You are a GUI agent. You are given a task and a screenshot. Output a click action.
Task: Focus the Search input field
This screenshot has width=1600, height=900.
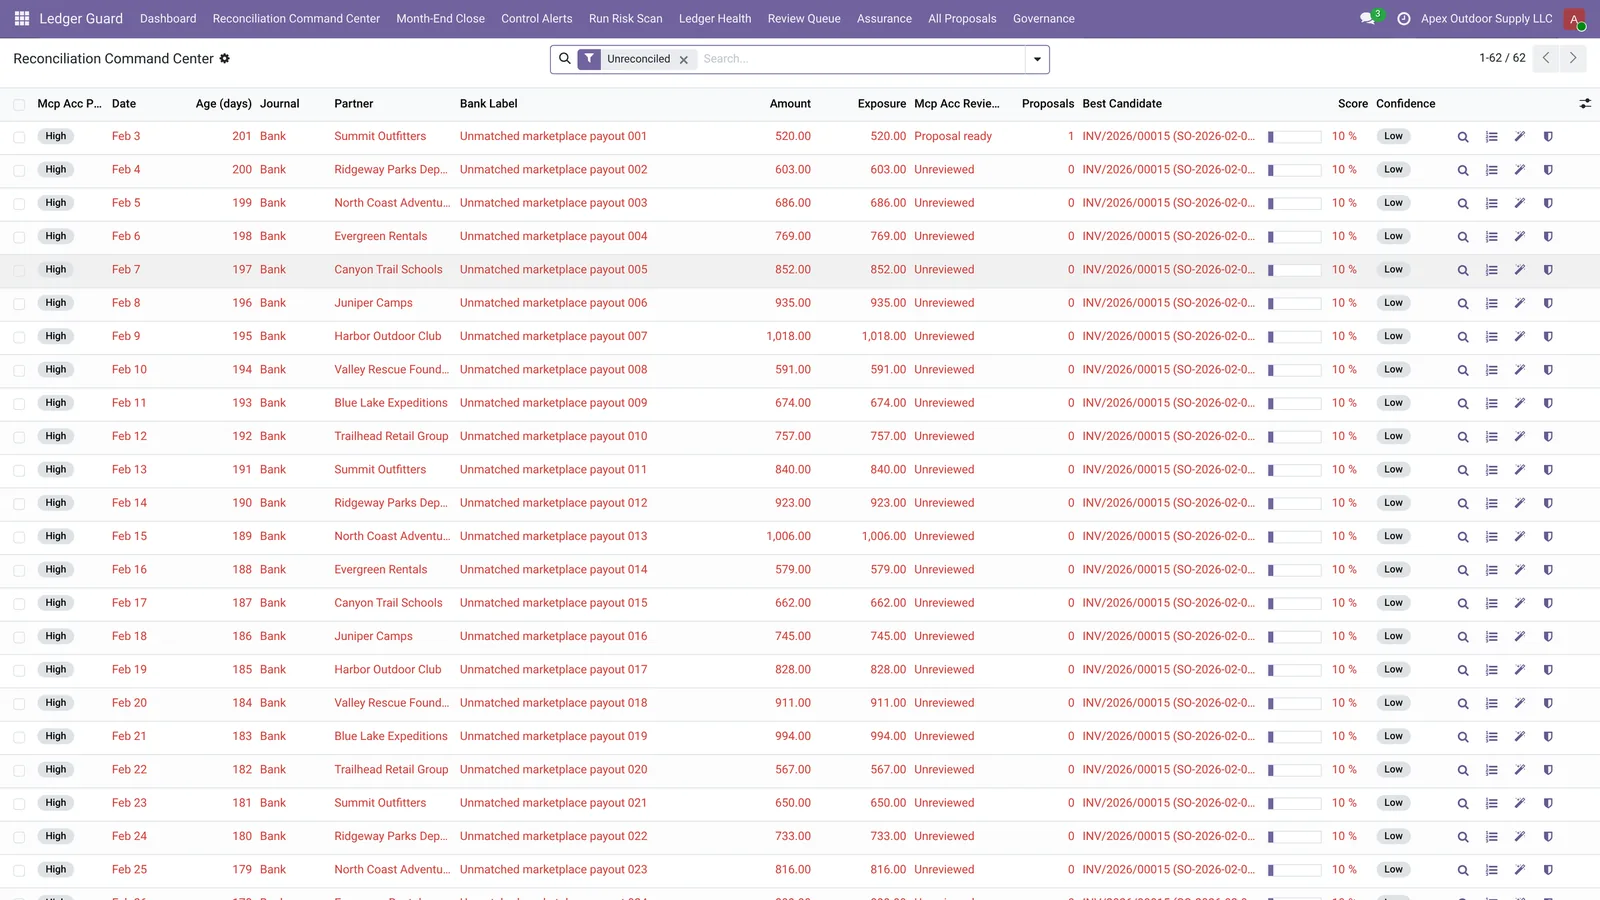(860, 59)
